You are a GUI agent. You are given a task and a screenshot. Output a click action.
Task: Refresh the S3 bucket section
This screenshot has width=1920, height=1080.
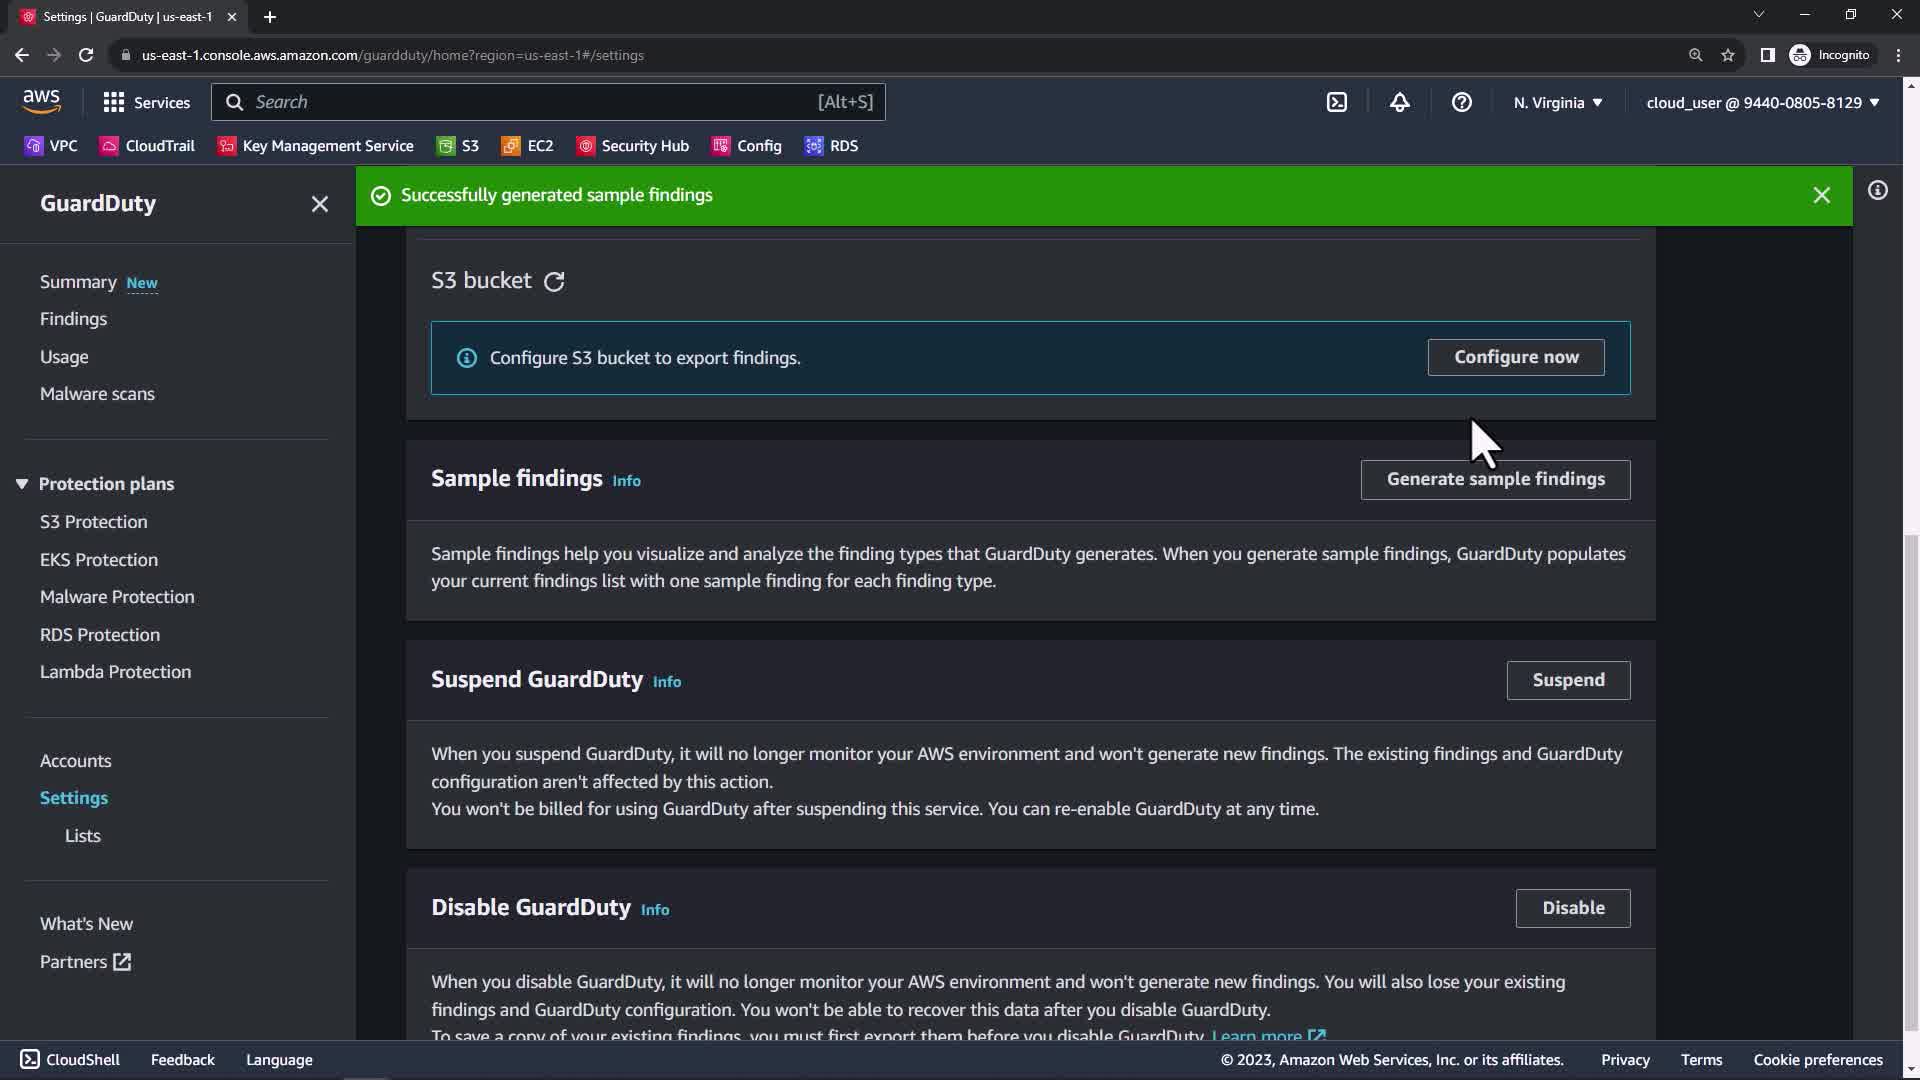pos(554,282)
